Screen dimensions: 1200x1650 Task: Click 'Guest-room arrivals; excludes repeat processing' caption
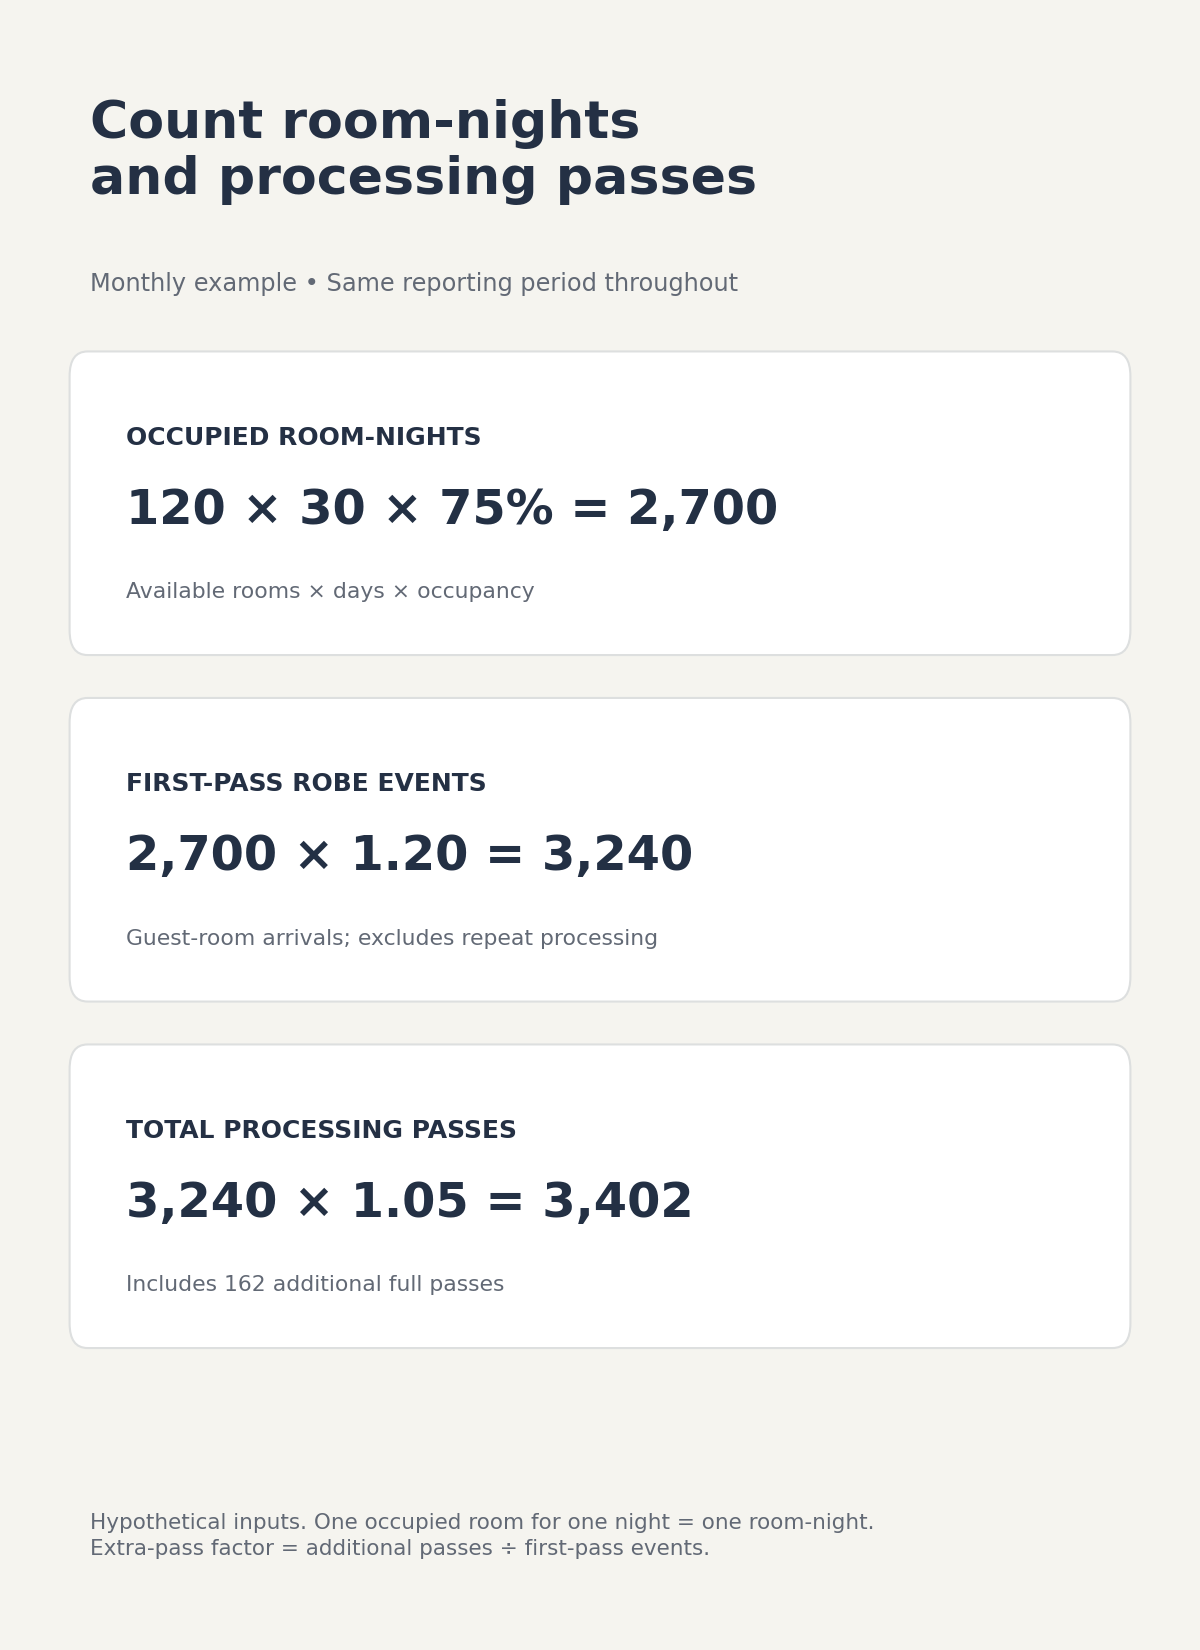pos(392,938)
